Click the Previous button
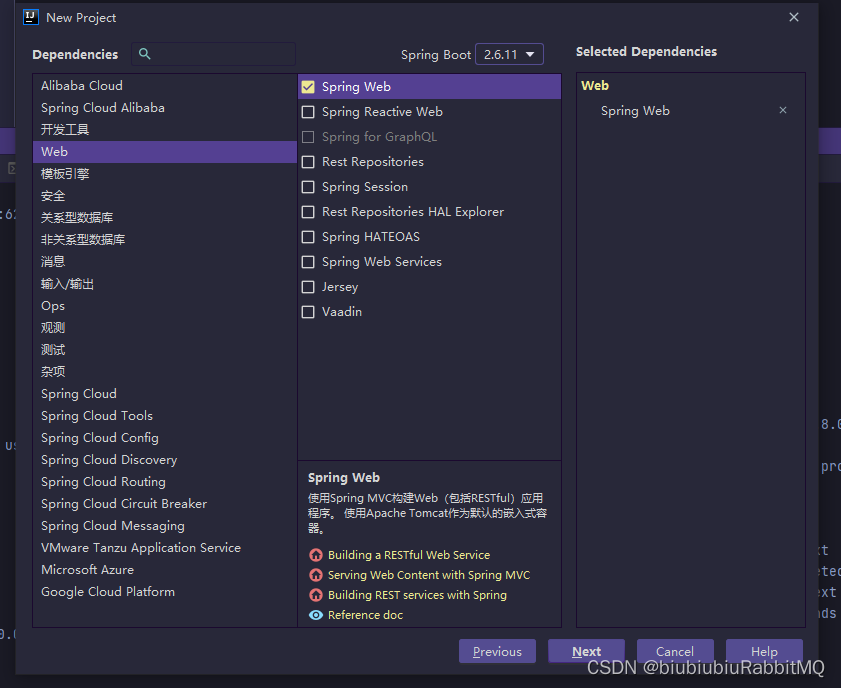841x688 pixels. click(x=497, y=651)
